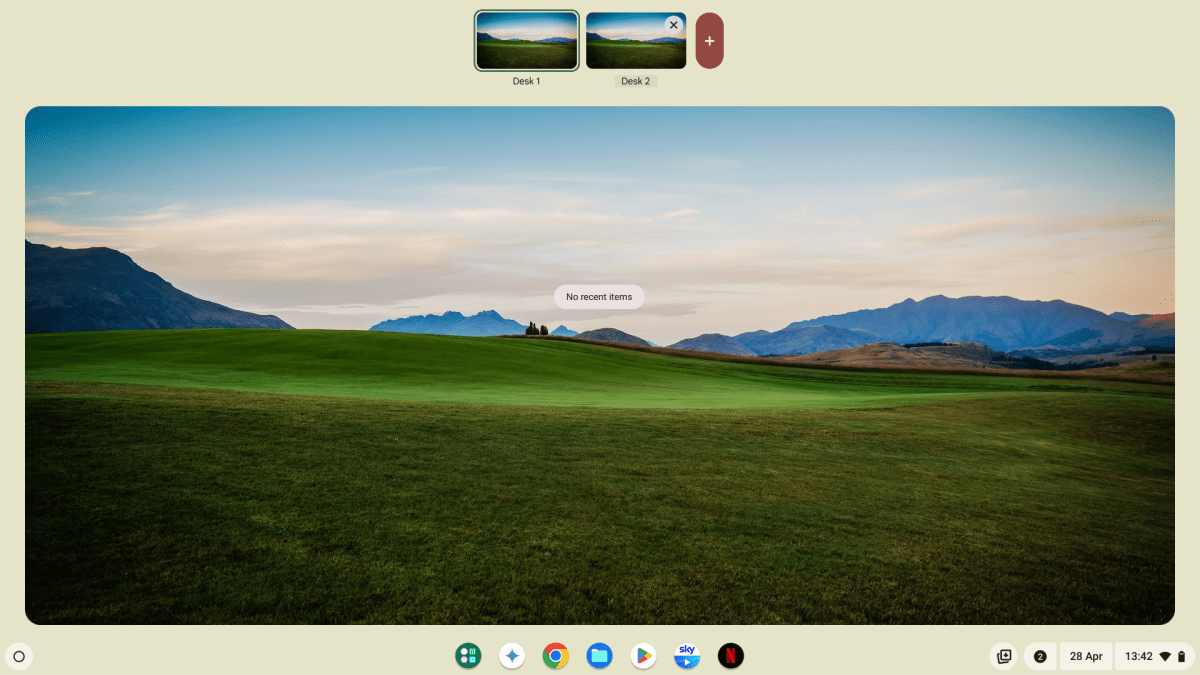The width and height of the screenshot is (1200, 675).
Task: Rename Desk 2 by clicking its label
Action: [636, 80]
